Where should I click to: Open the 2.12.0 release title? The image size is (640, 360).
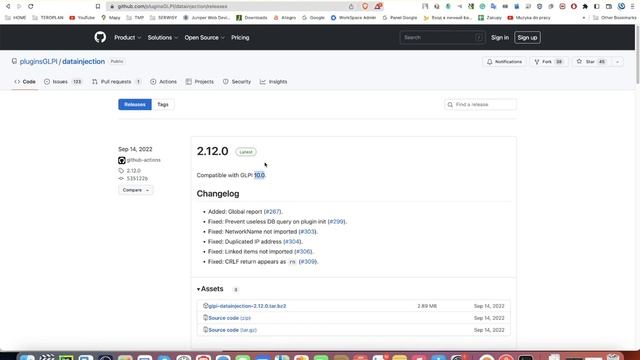point(212,151)
